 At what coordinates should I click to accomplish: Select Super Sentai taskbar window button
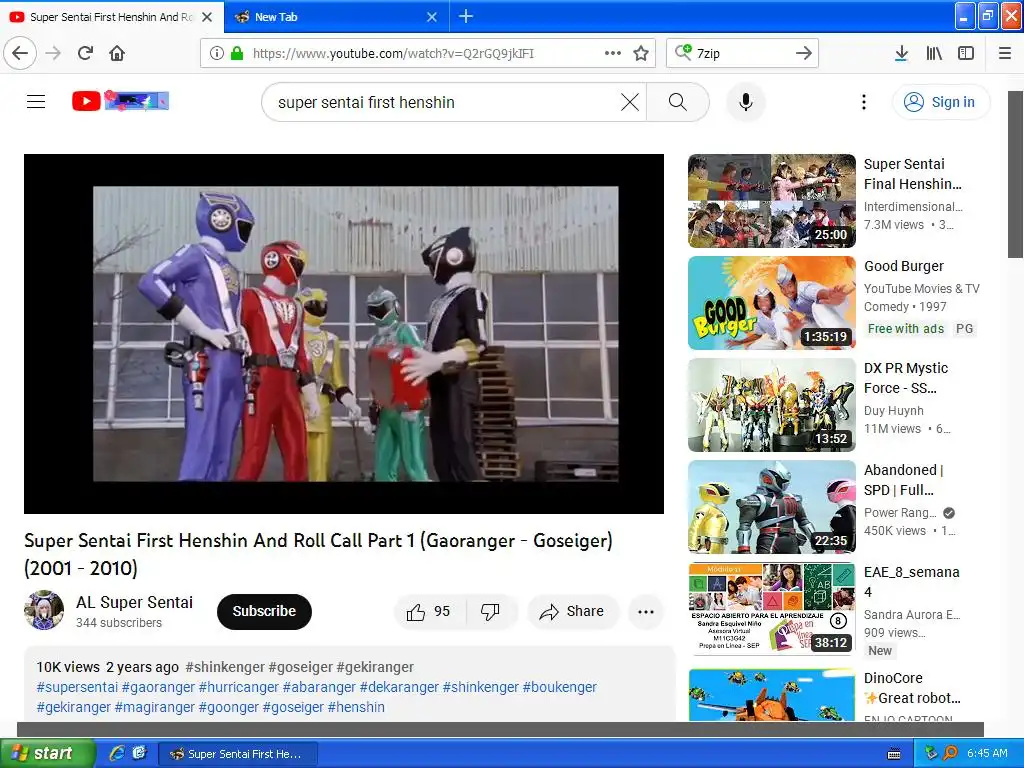pos(238,754)
